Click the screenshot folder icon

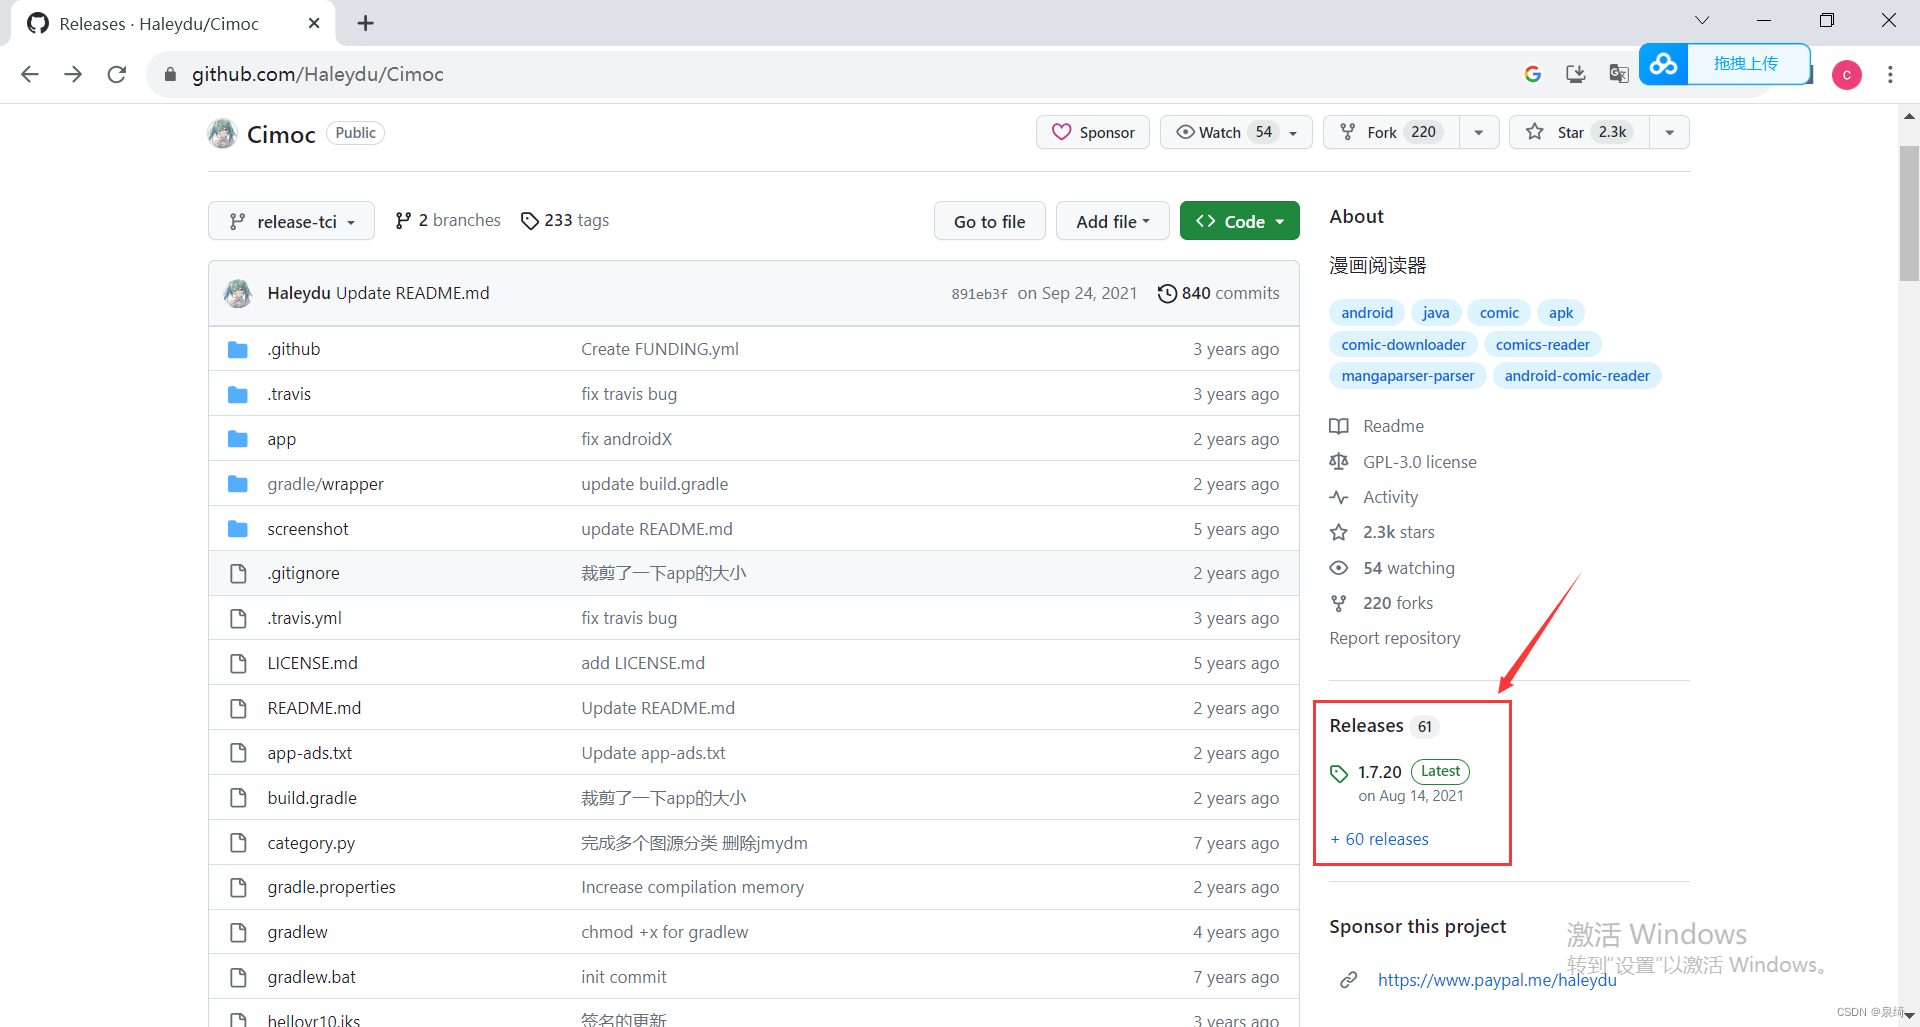tap(238, 529)
